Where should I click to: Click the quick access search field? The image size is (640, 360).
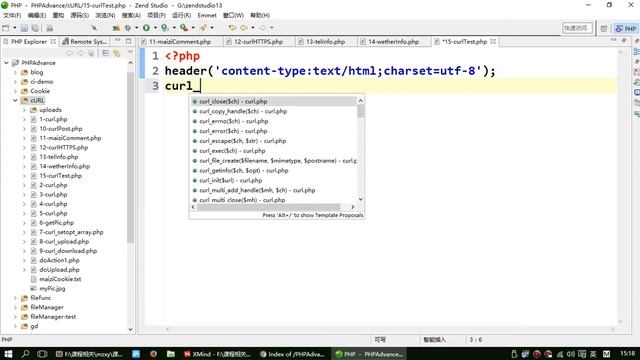[577, 28]
